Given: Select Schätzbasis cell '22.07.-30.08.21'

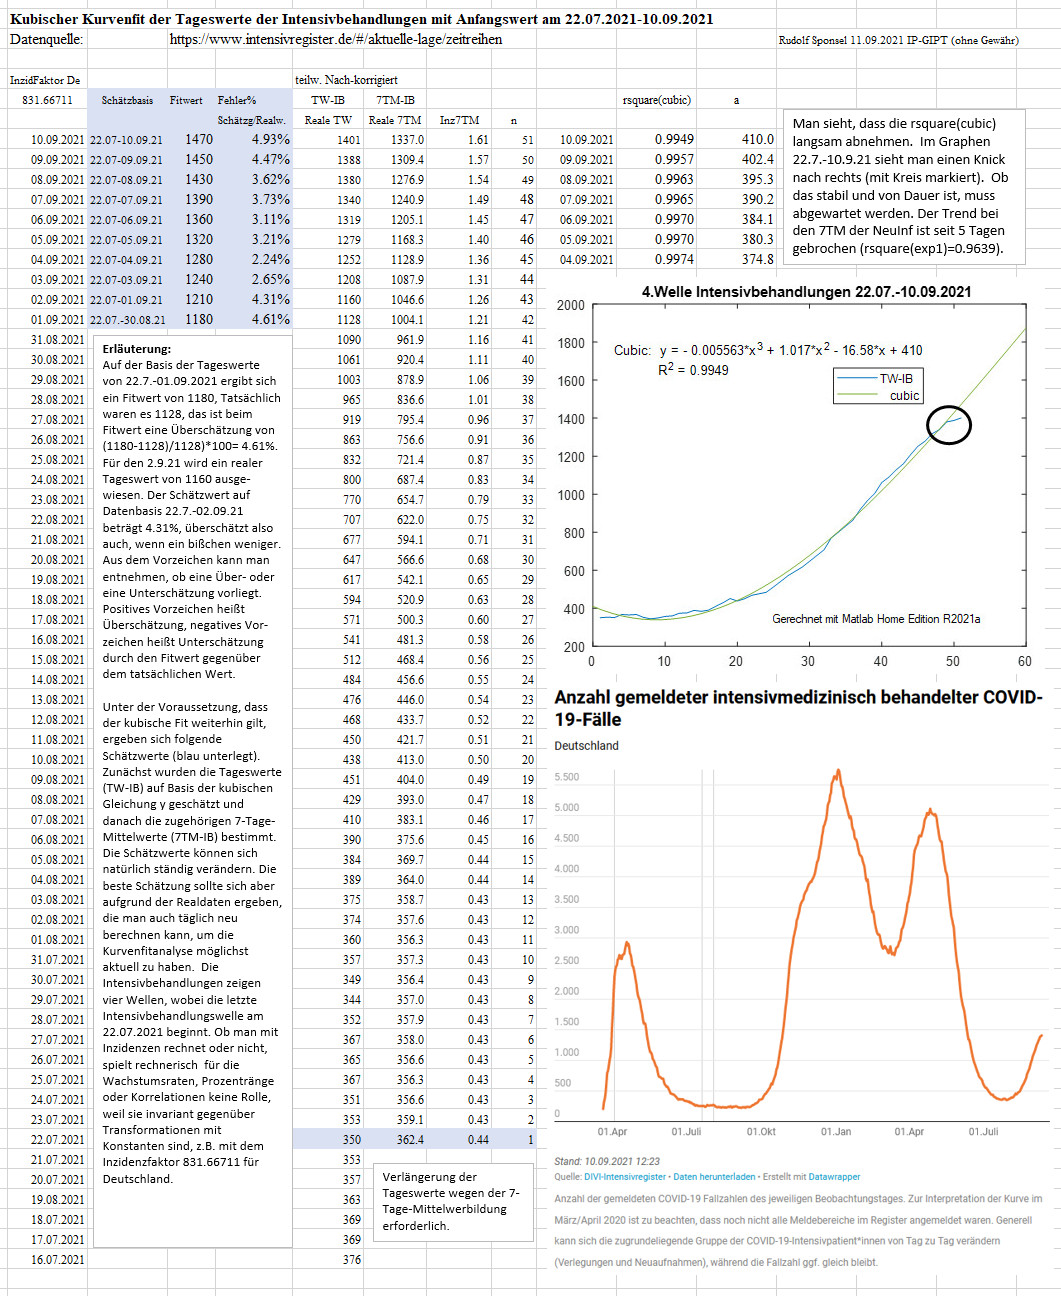Looking at the screenshot, I should pos(128,320).
